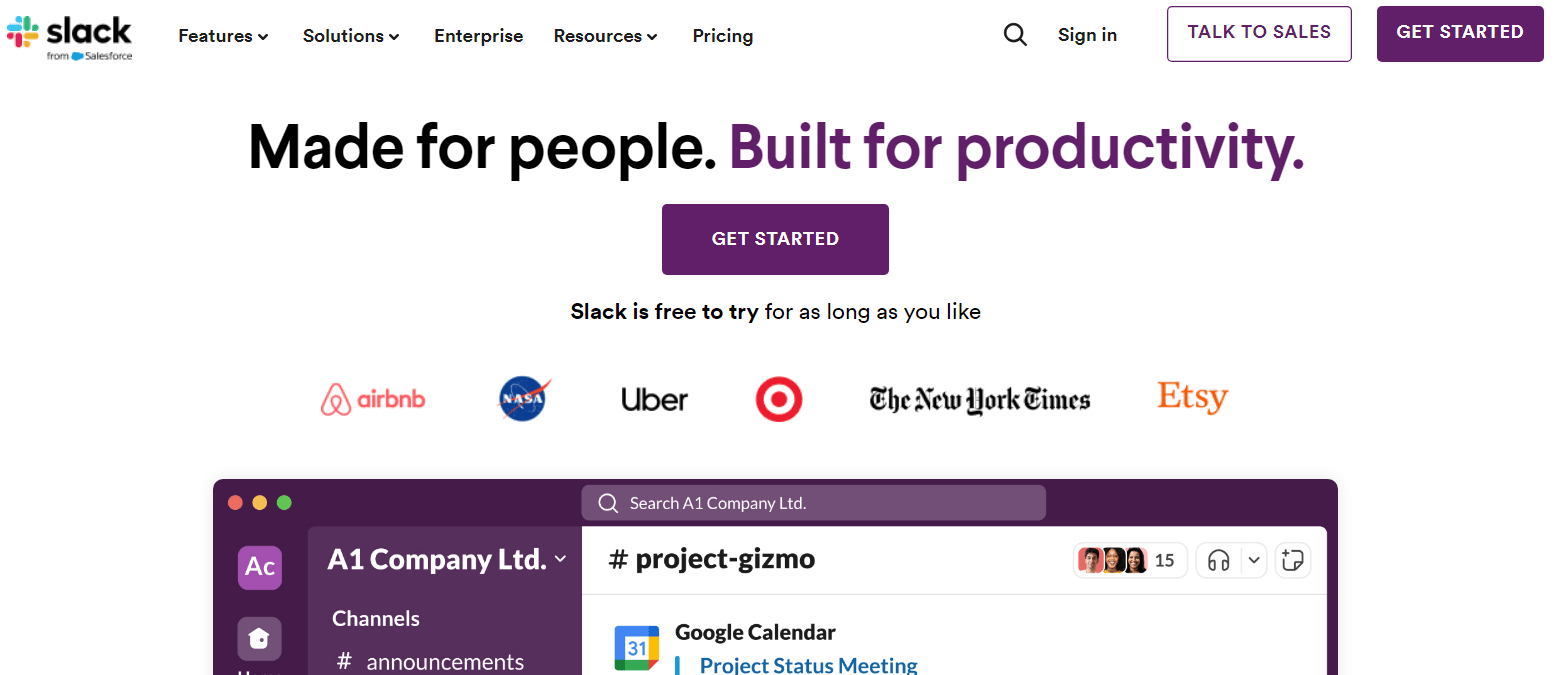
Task: Click the Uber logo
Action: click(x=654, y=399)
